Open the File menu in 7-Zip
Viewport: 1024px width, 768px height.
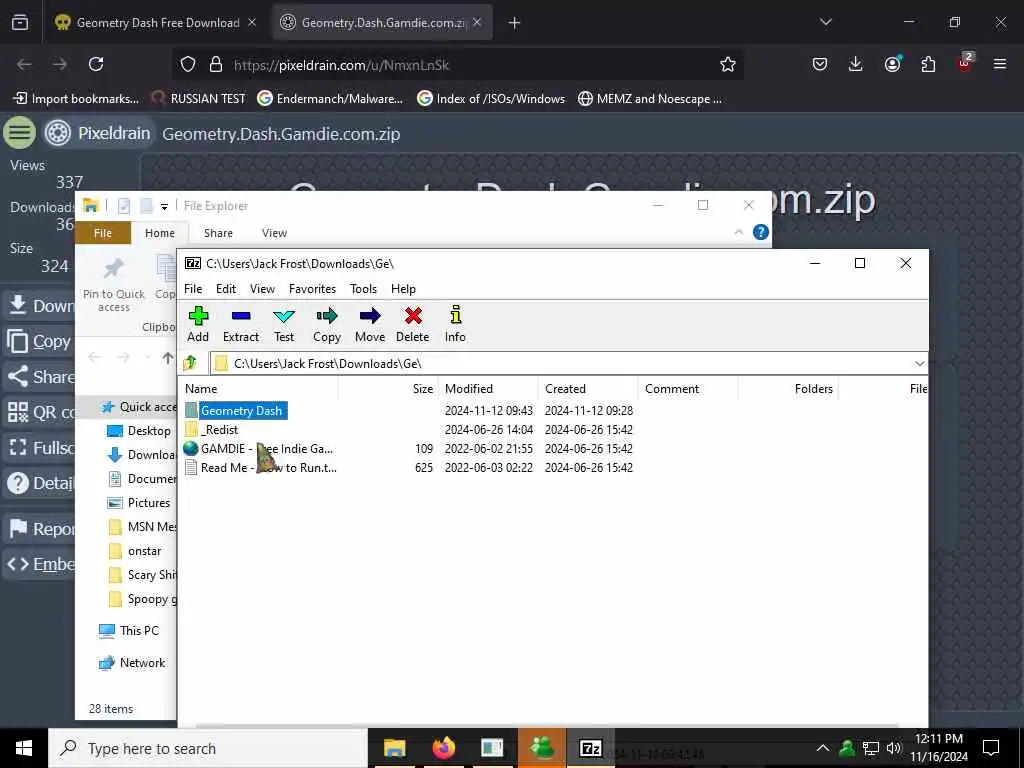[193, 289]
